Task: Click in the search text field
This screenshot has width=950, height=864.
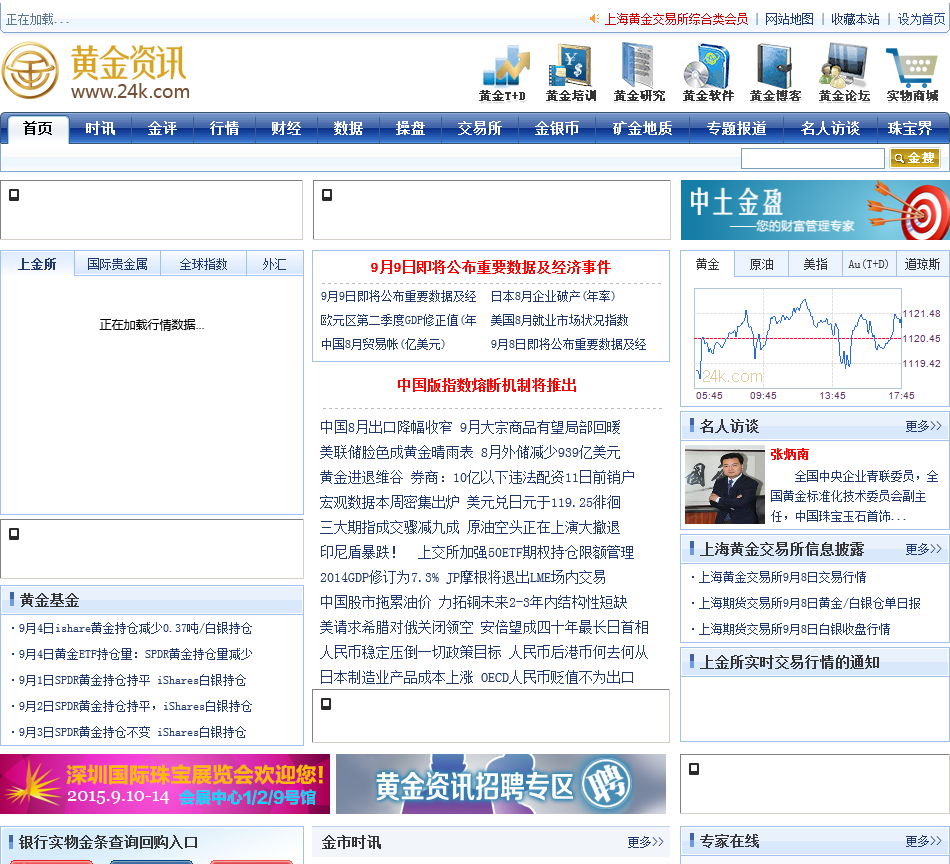Action: 812,158
